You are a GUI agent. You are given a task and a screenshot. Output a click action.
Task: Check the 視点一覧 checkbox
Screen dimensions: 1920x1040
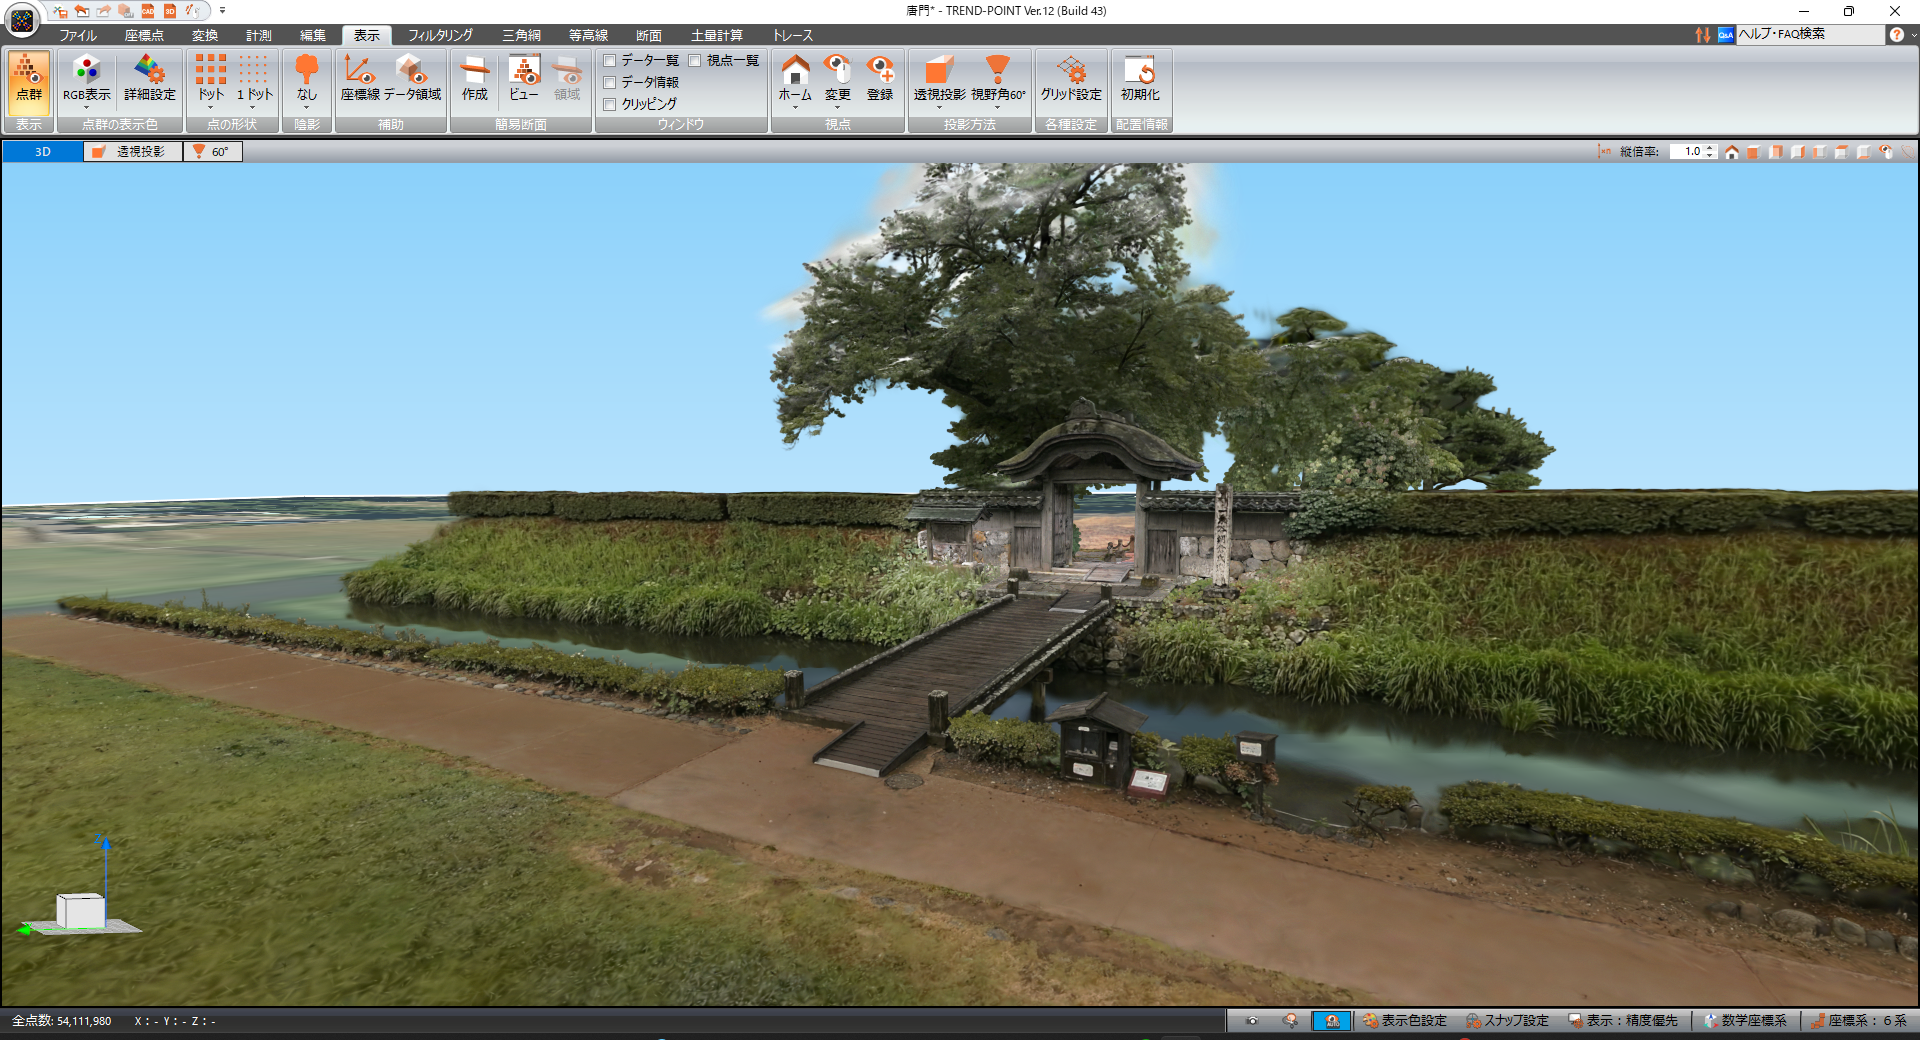[x=695, y=61]
